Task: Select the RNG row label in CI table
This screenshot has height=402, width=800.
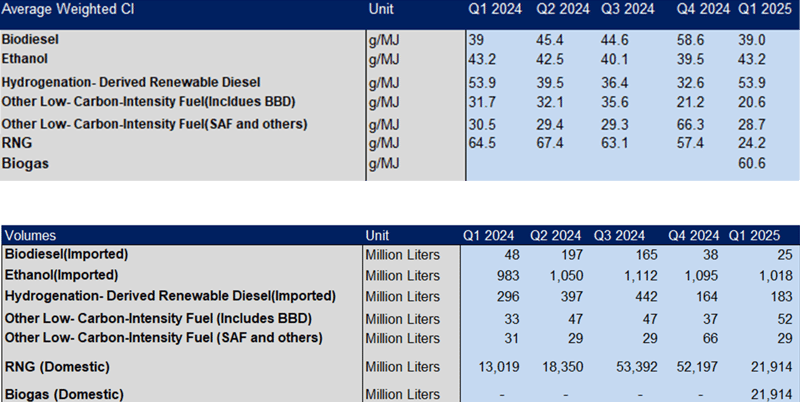Action: pyautogui.click(x=19, y=143)
